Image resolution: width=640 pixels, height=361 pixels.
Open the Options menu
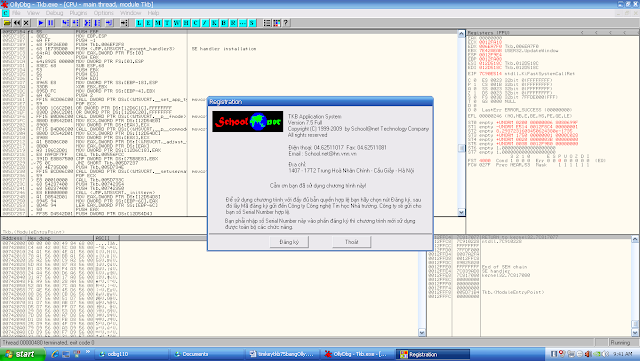(104, 13)
